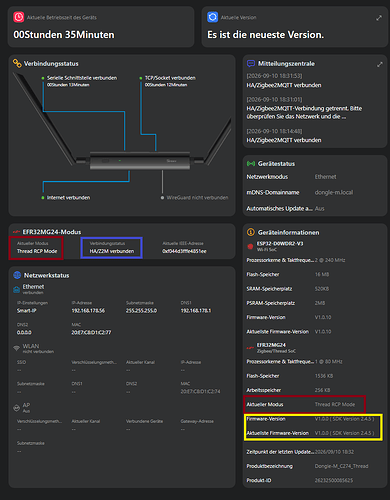
Task: Click the mDNS-Domainname value dongle-m.local
Action: coord(334,192)
